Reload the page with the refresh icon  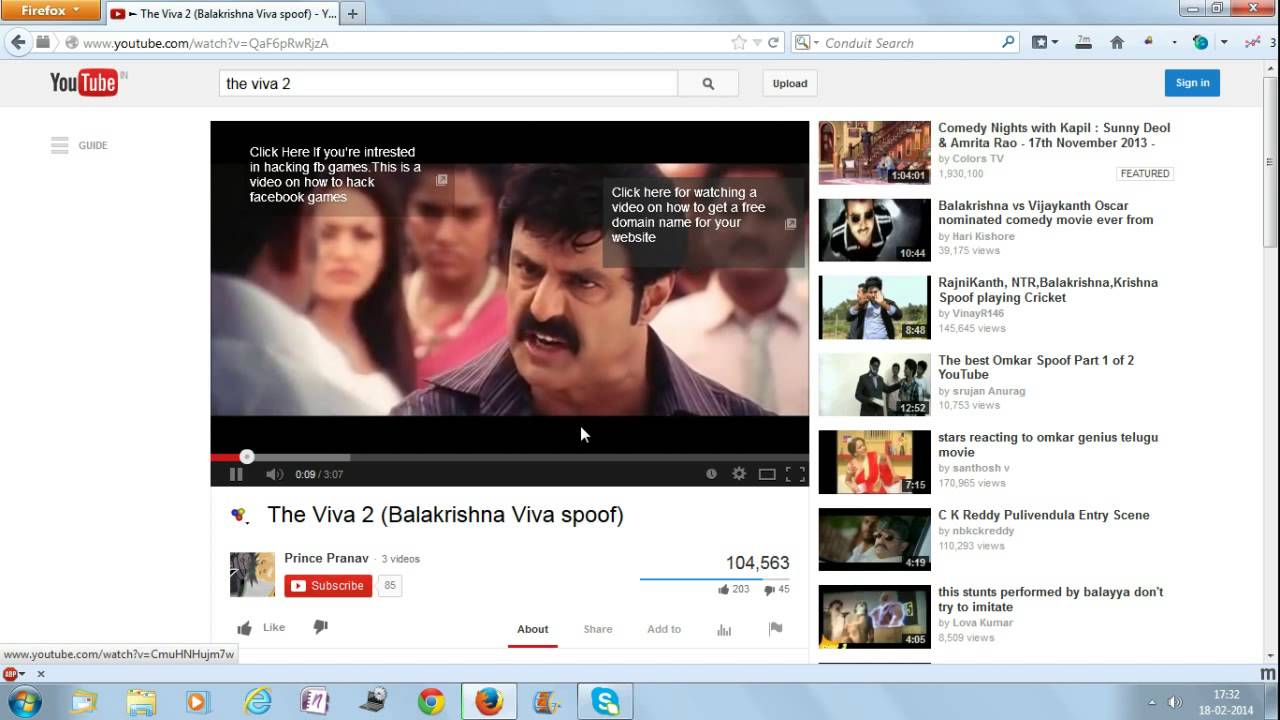(x=773, y=43)
